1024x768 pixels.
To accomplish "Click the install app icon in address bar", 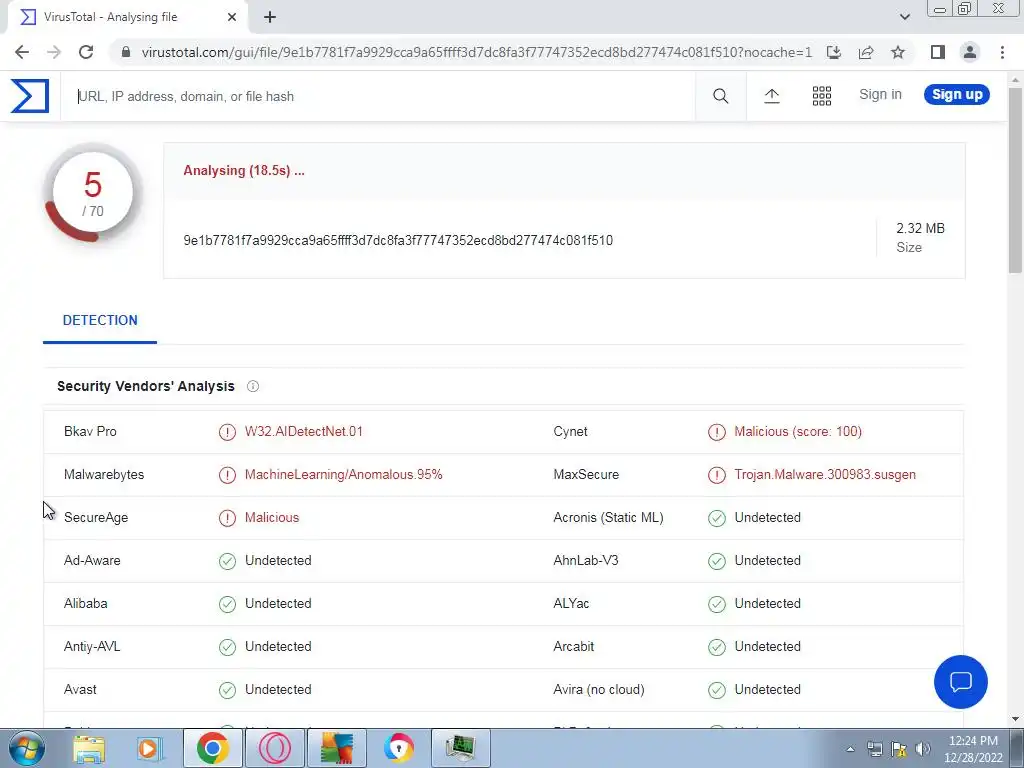I will tap(834, 52).
